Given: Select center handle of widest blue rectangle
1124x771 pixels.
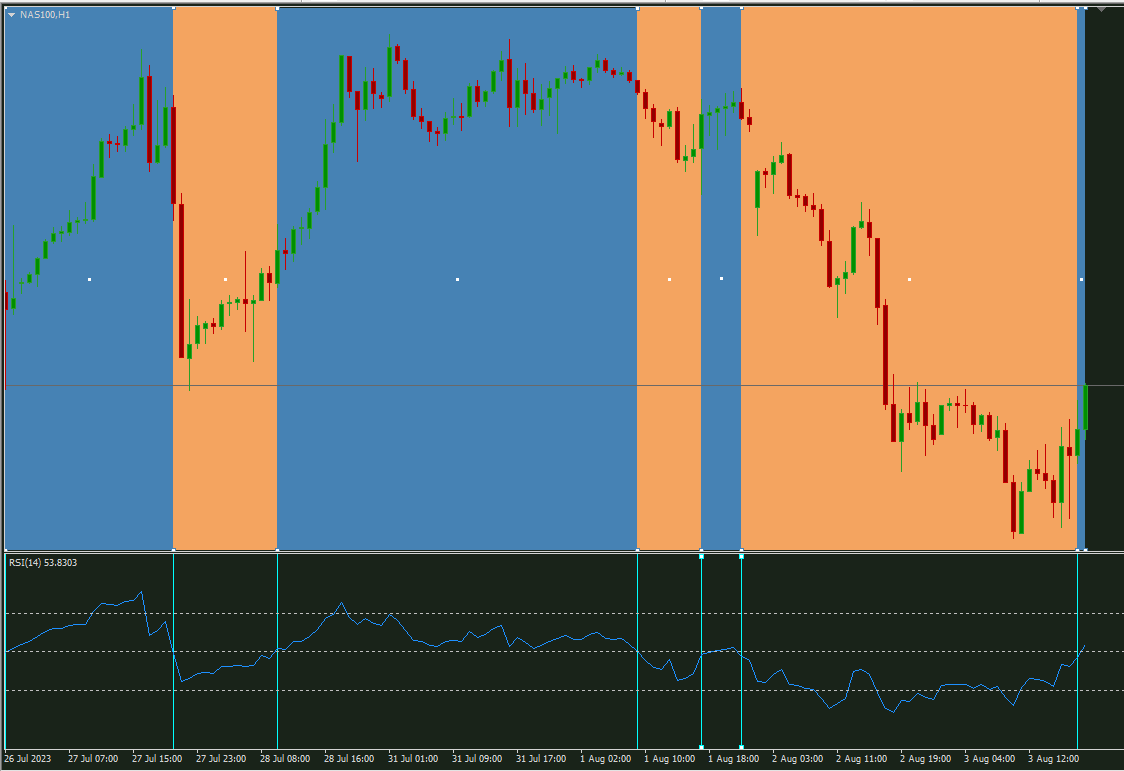Looking at the screenshot, I should pos(457,279).
